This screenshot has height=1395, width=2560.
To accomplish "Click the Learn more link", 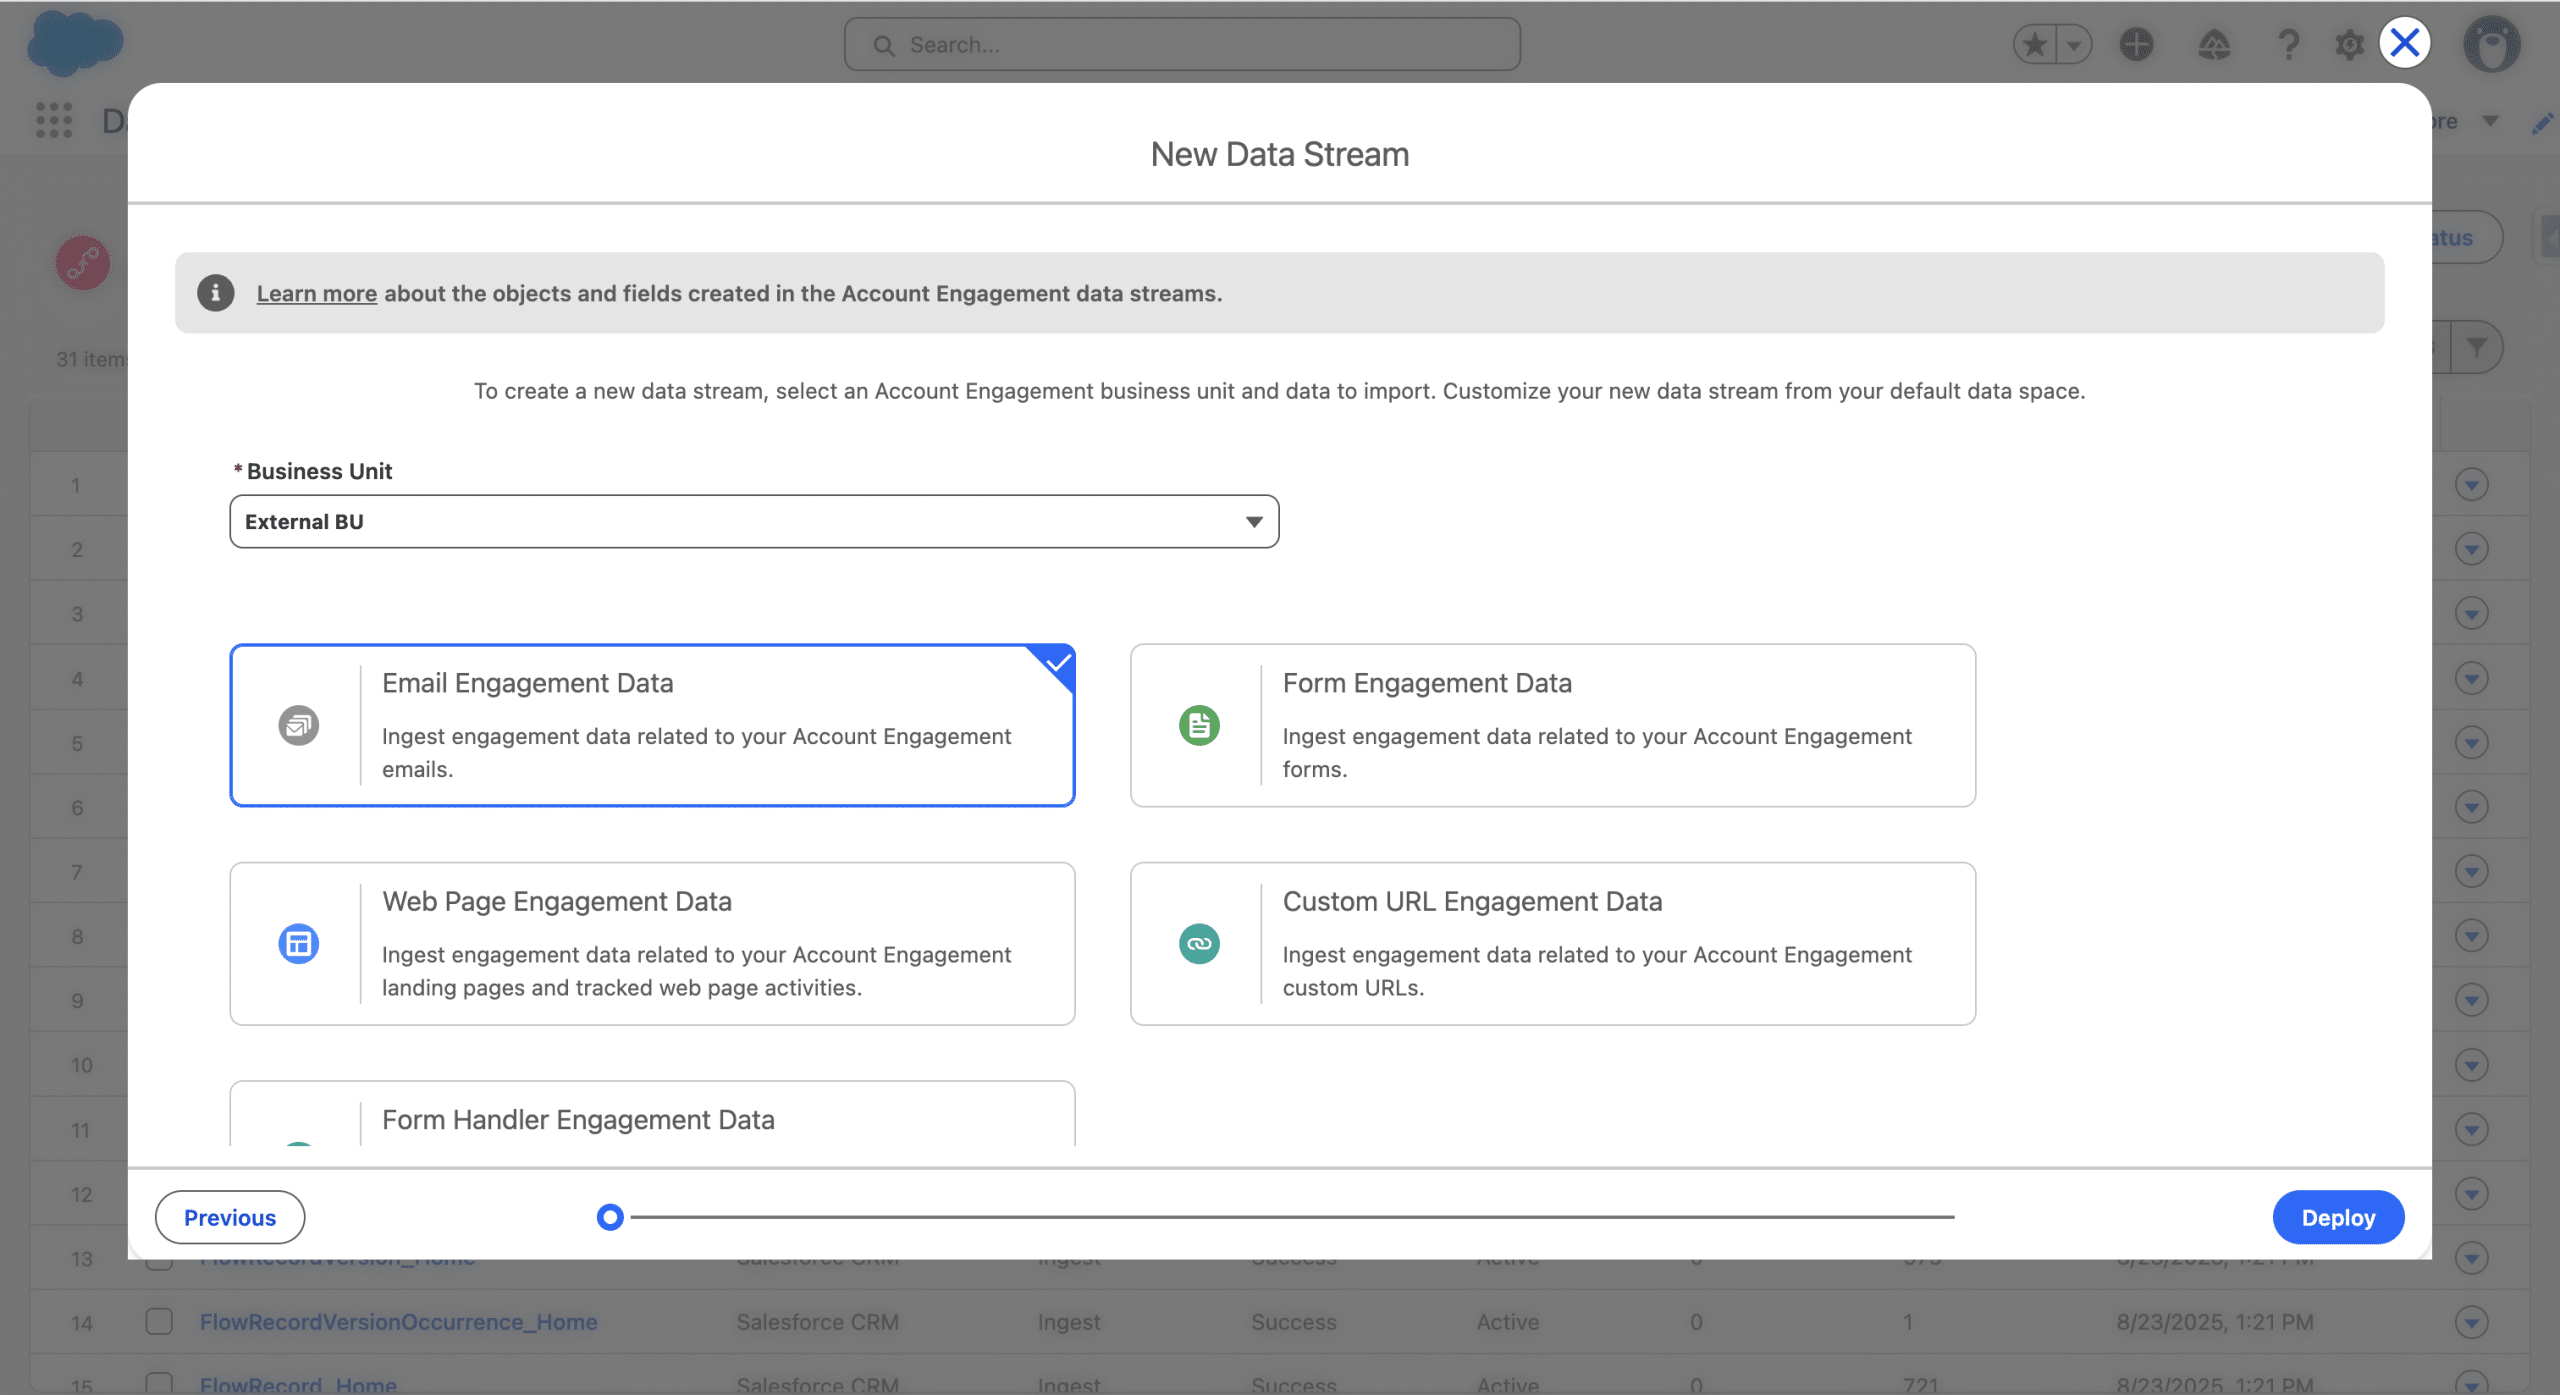I will tap(316, 293).
